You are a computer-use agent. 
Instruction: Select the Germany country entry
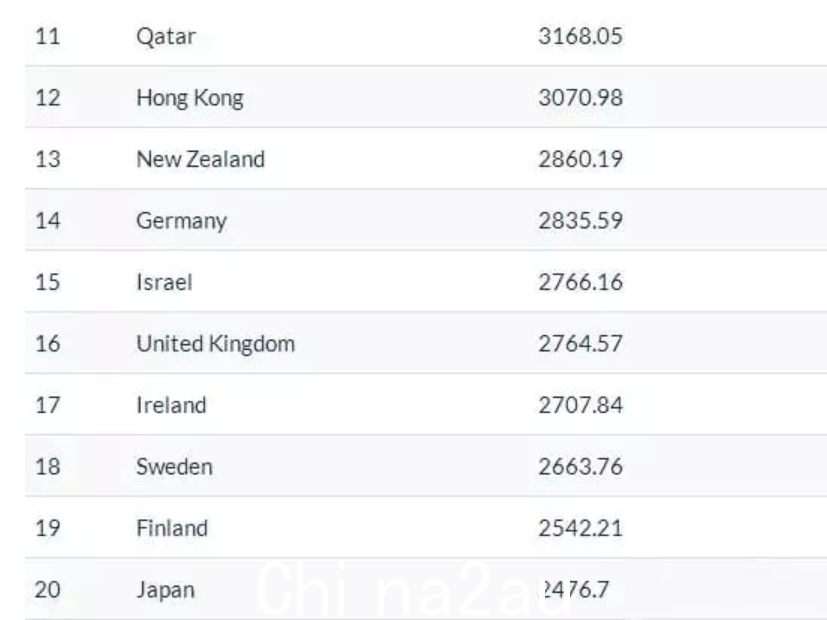click(x=181, y=221)
